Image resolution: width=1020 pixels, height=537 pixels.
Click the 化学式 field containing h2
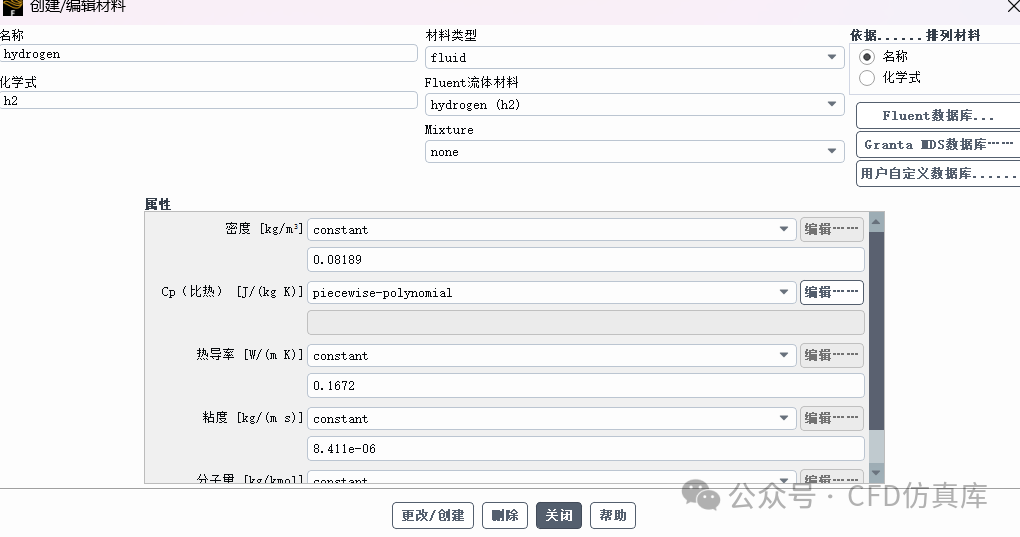pyautogui.click(x=208, y=100)
